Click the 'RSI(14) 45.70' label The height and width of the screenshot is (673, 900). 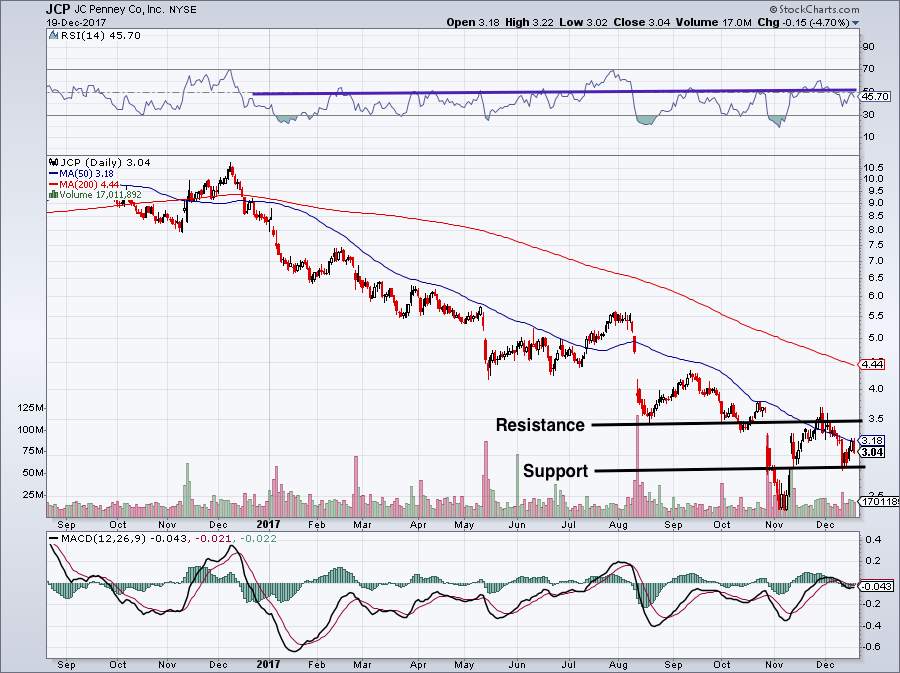(100, 36)
